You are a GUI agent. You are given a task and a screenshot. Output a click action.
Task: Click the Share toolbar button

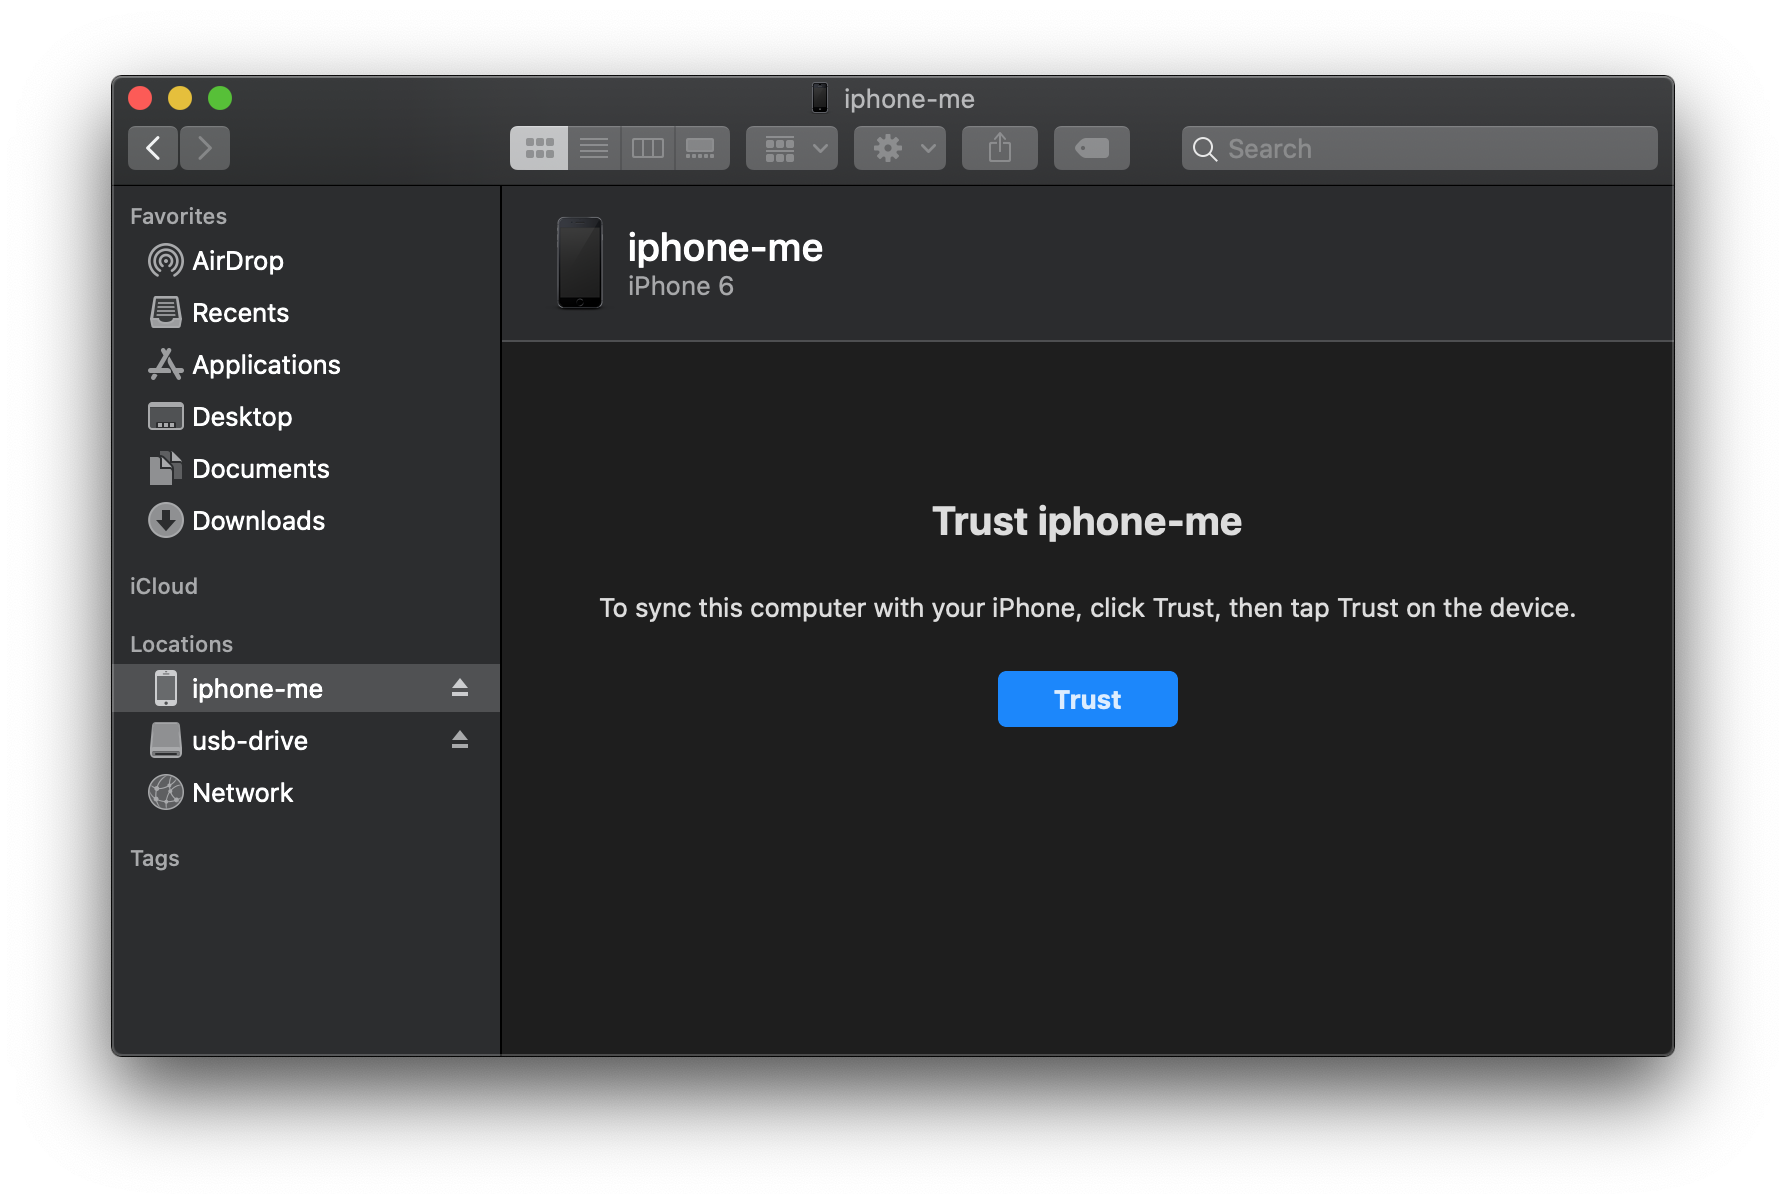click(1000, 148)
